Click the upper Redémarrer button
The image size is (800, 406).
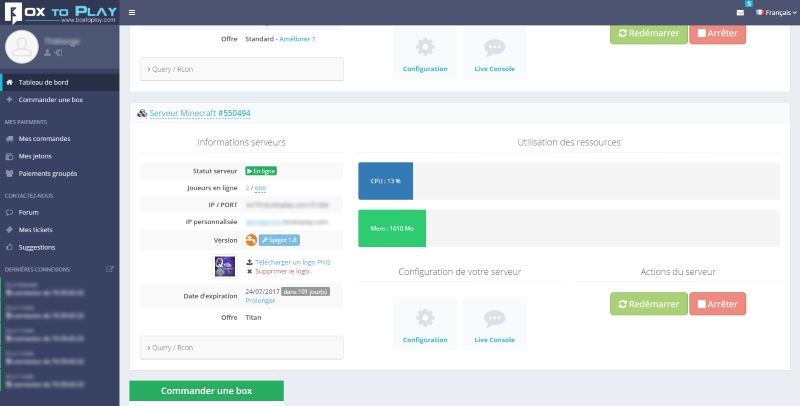(648, 33)
